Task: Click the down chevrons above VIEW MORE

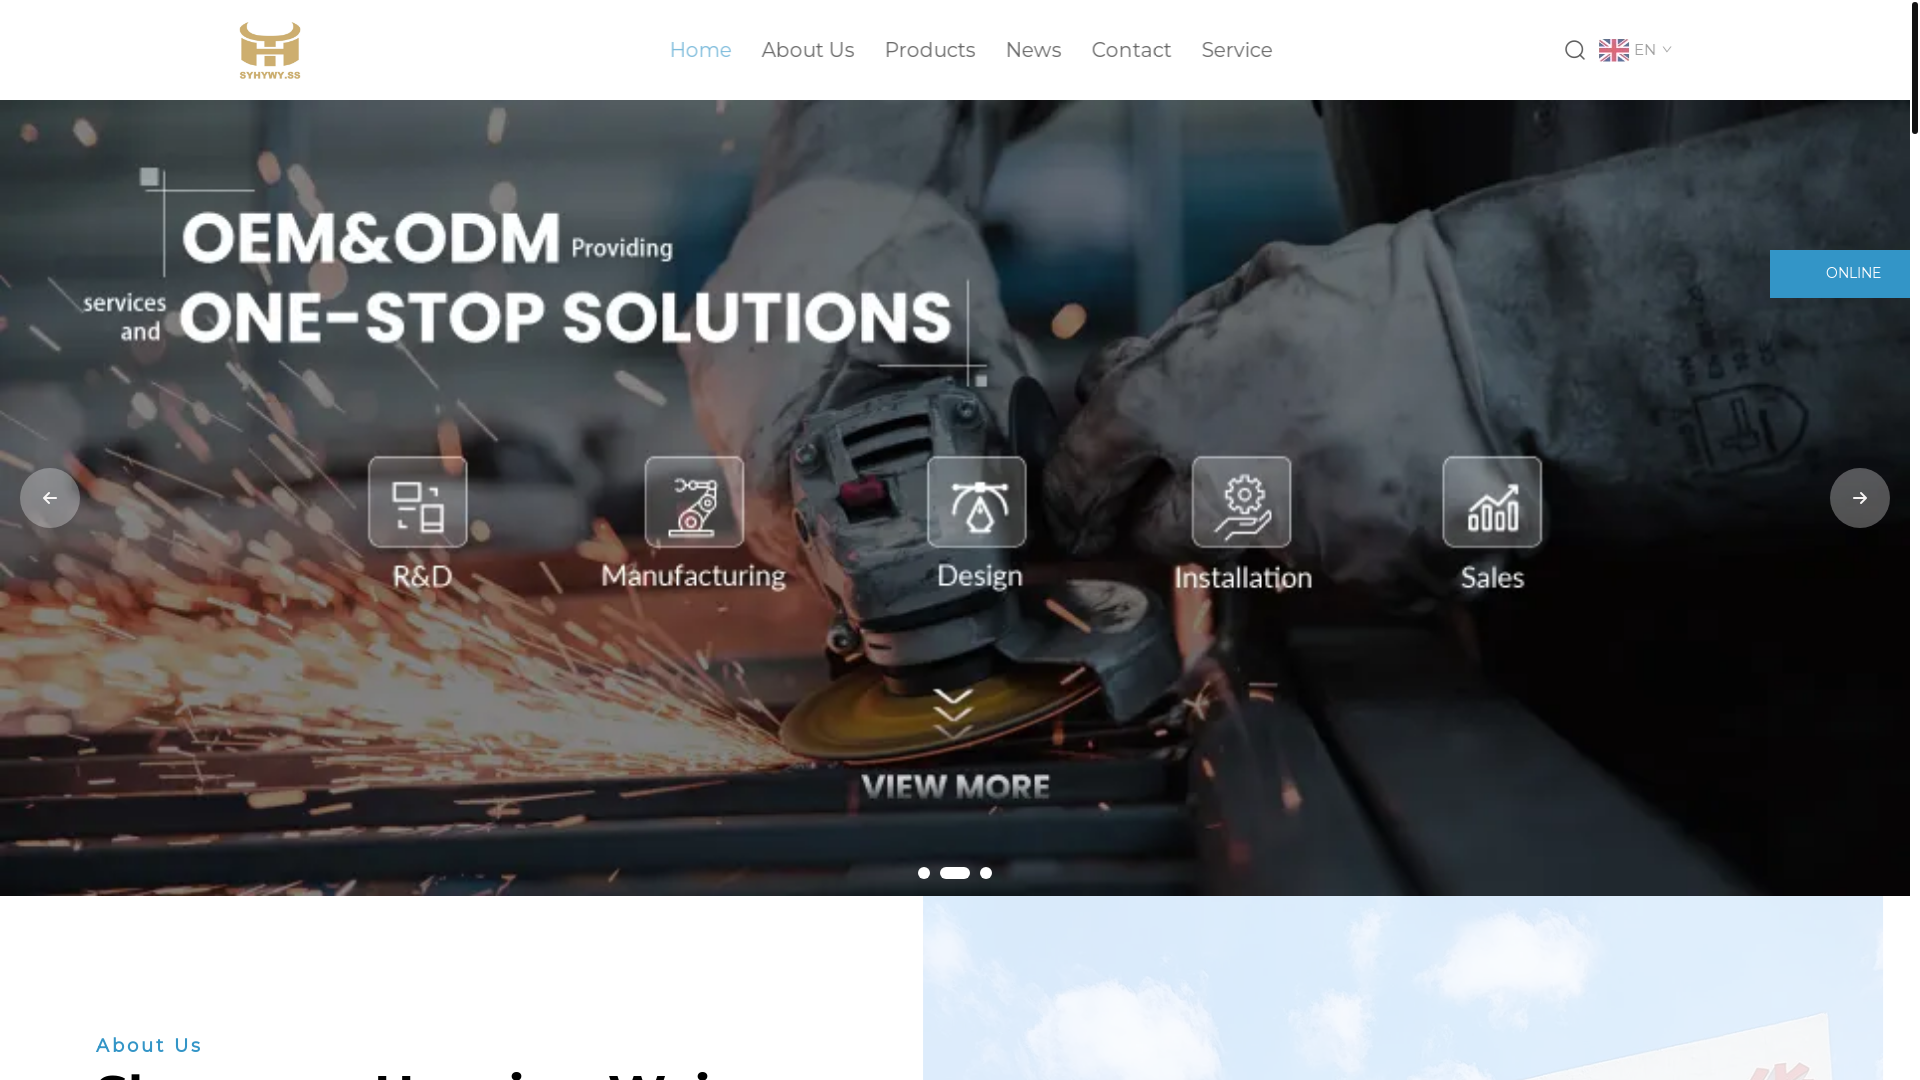Action: (953, 713)
